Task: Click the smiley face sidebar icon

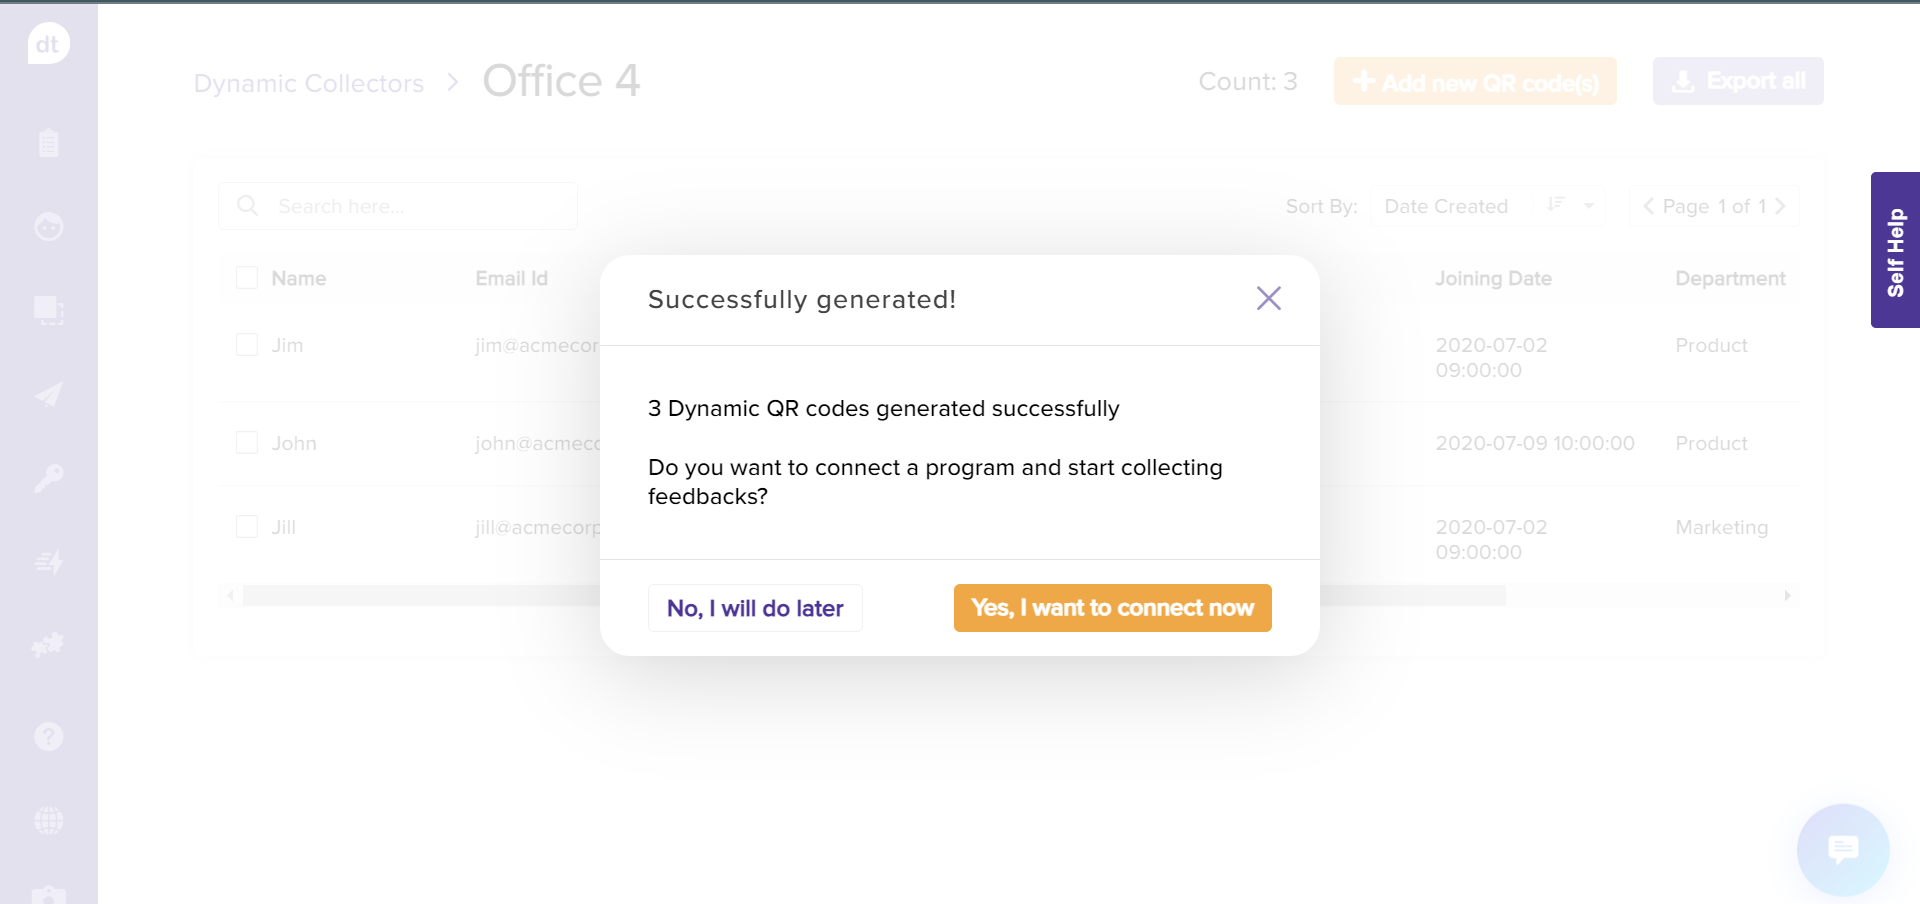Action: (x=48, y=227)
